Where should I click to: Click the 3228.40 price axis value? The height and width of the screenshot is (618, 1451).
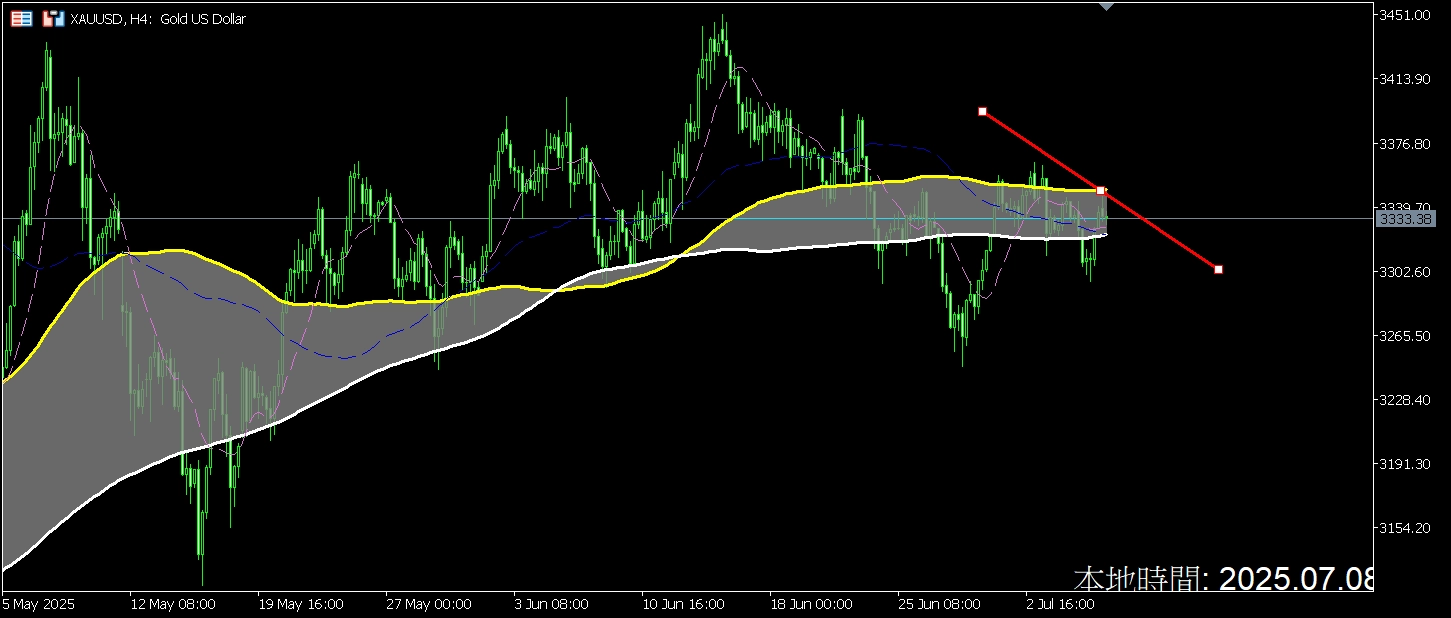pyautogui.click(x=1403, y=399)
